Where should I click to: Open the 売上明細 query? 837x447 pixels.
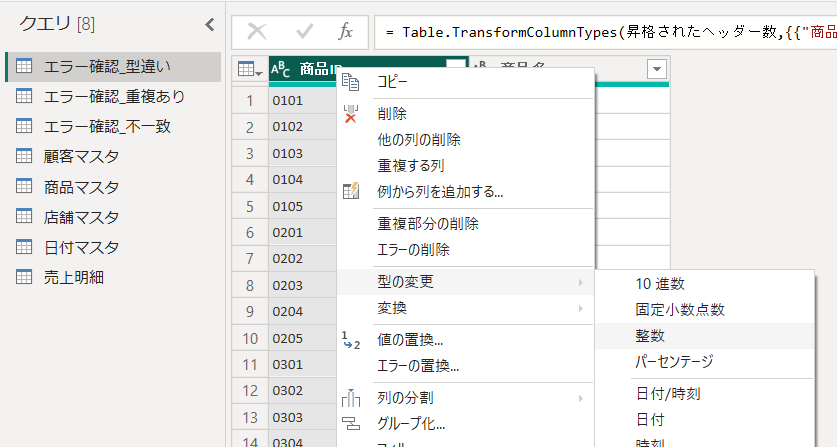113,277
